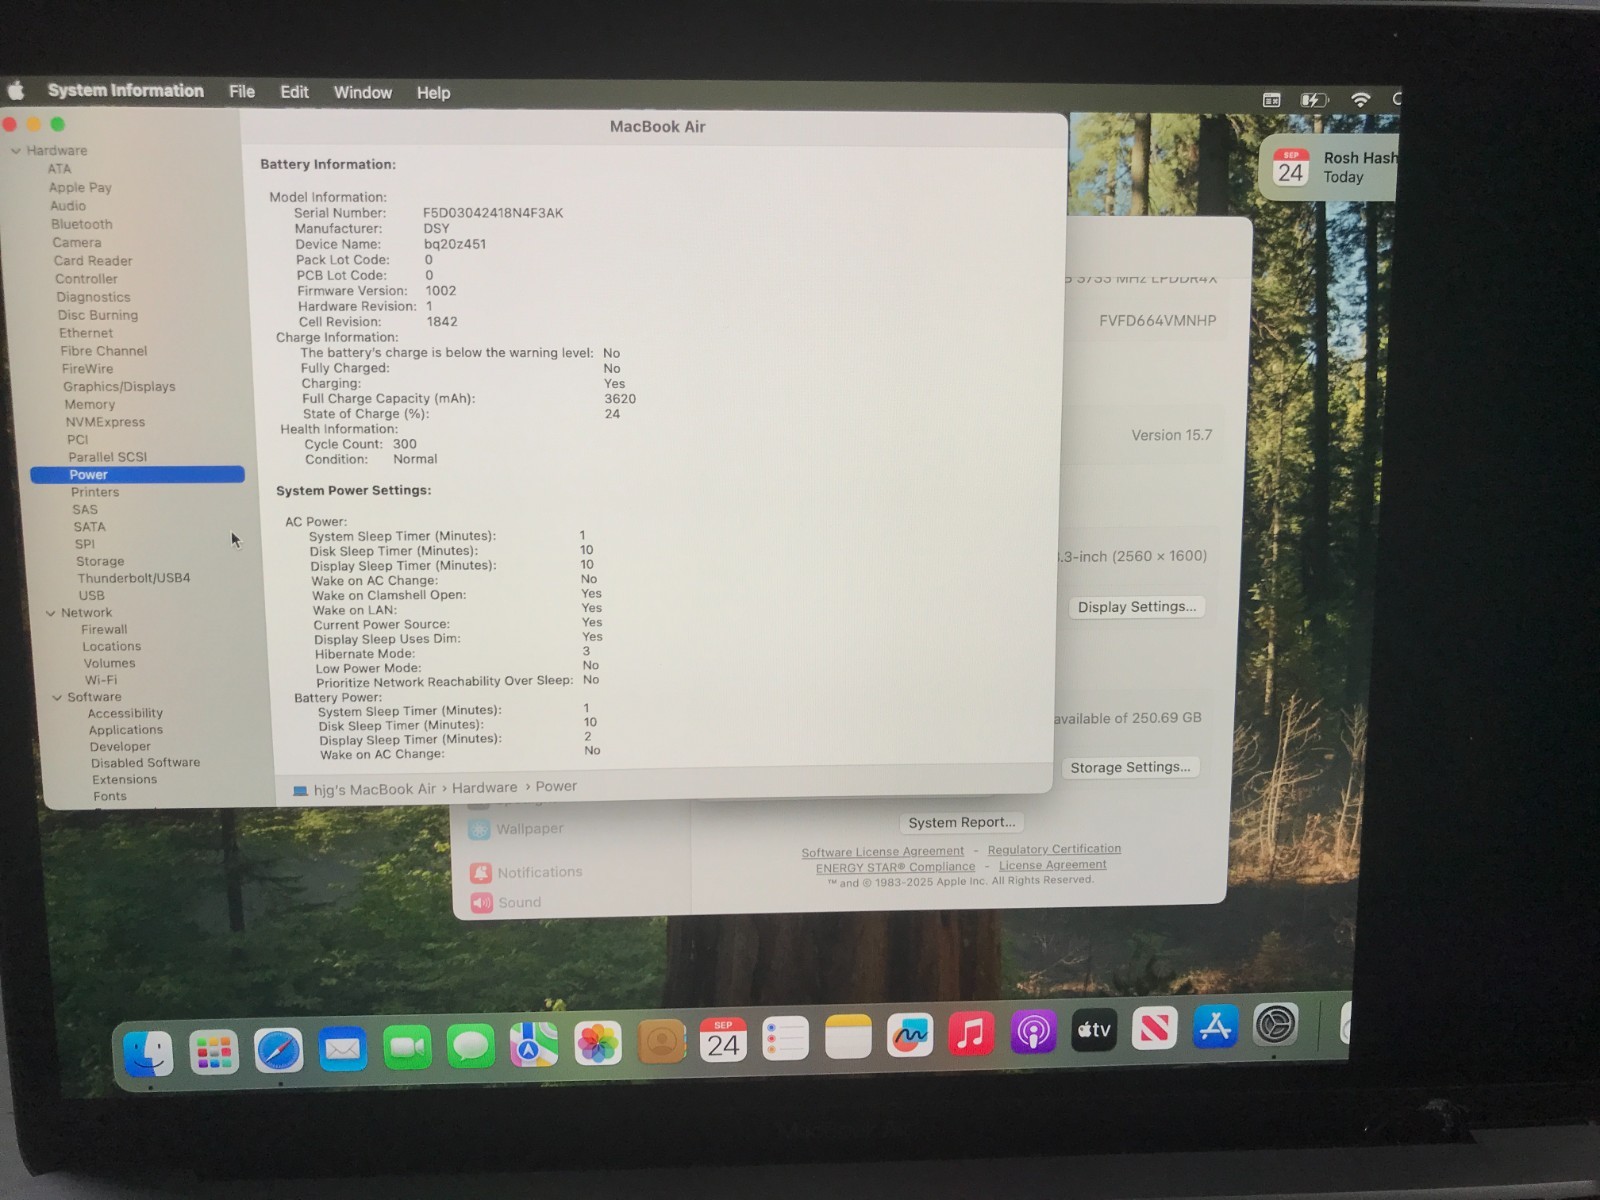1600x1200 pixels.
Task: Click the Notifications icon in System Settings sidebar
Action: pyautogui.click(x=481, y=872)
